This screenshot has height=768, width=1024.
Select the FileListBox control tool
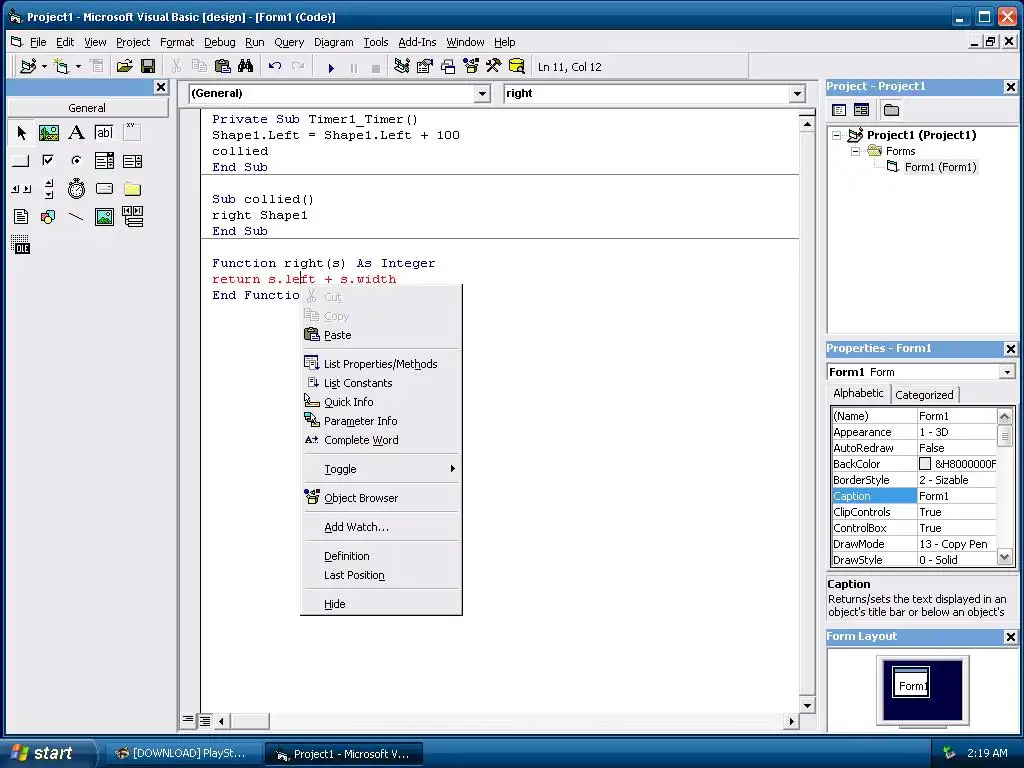pyautogui.click(x=21, y=217)
